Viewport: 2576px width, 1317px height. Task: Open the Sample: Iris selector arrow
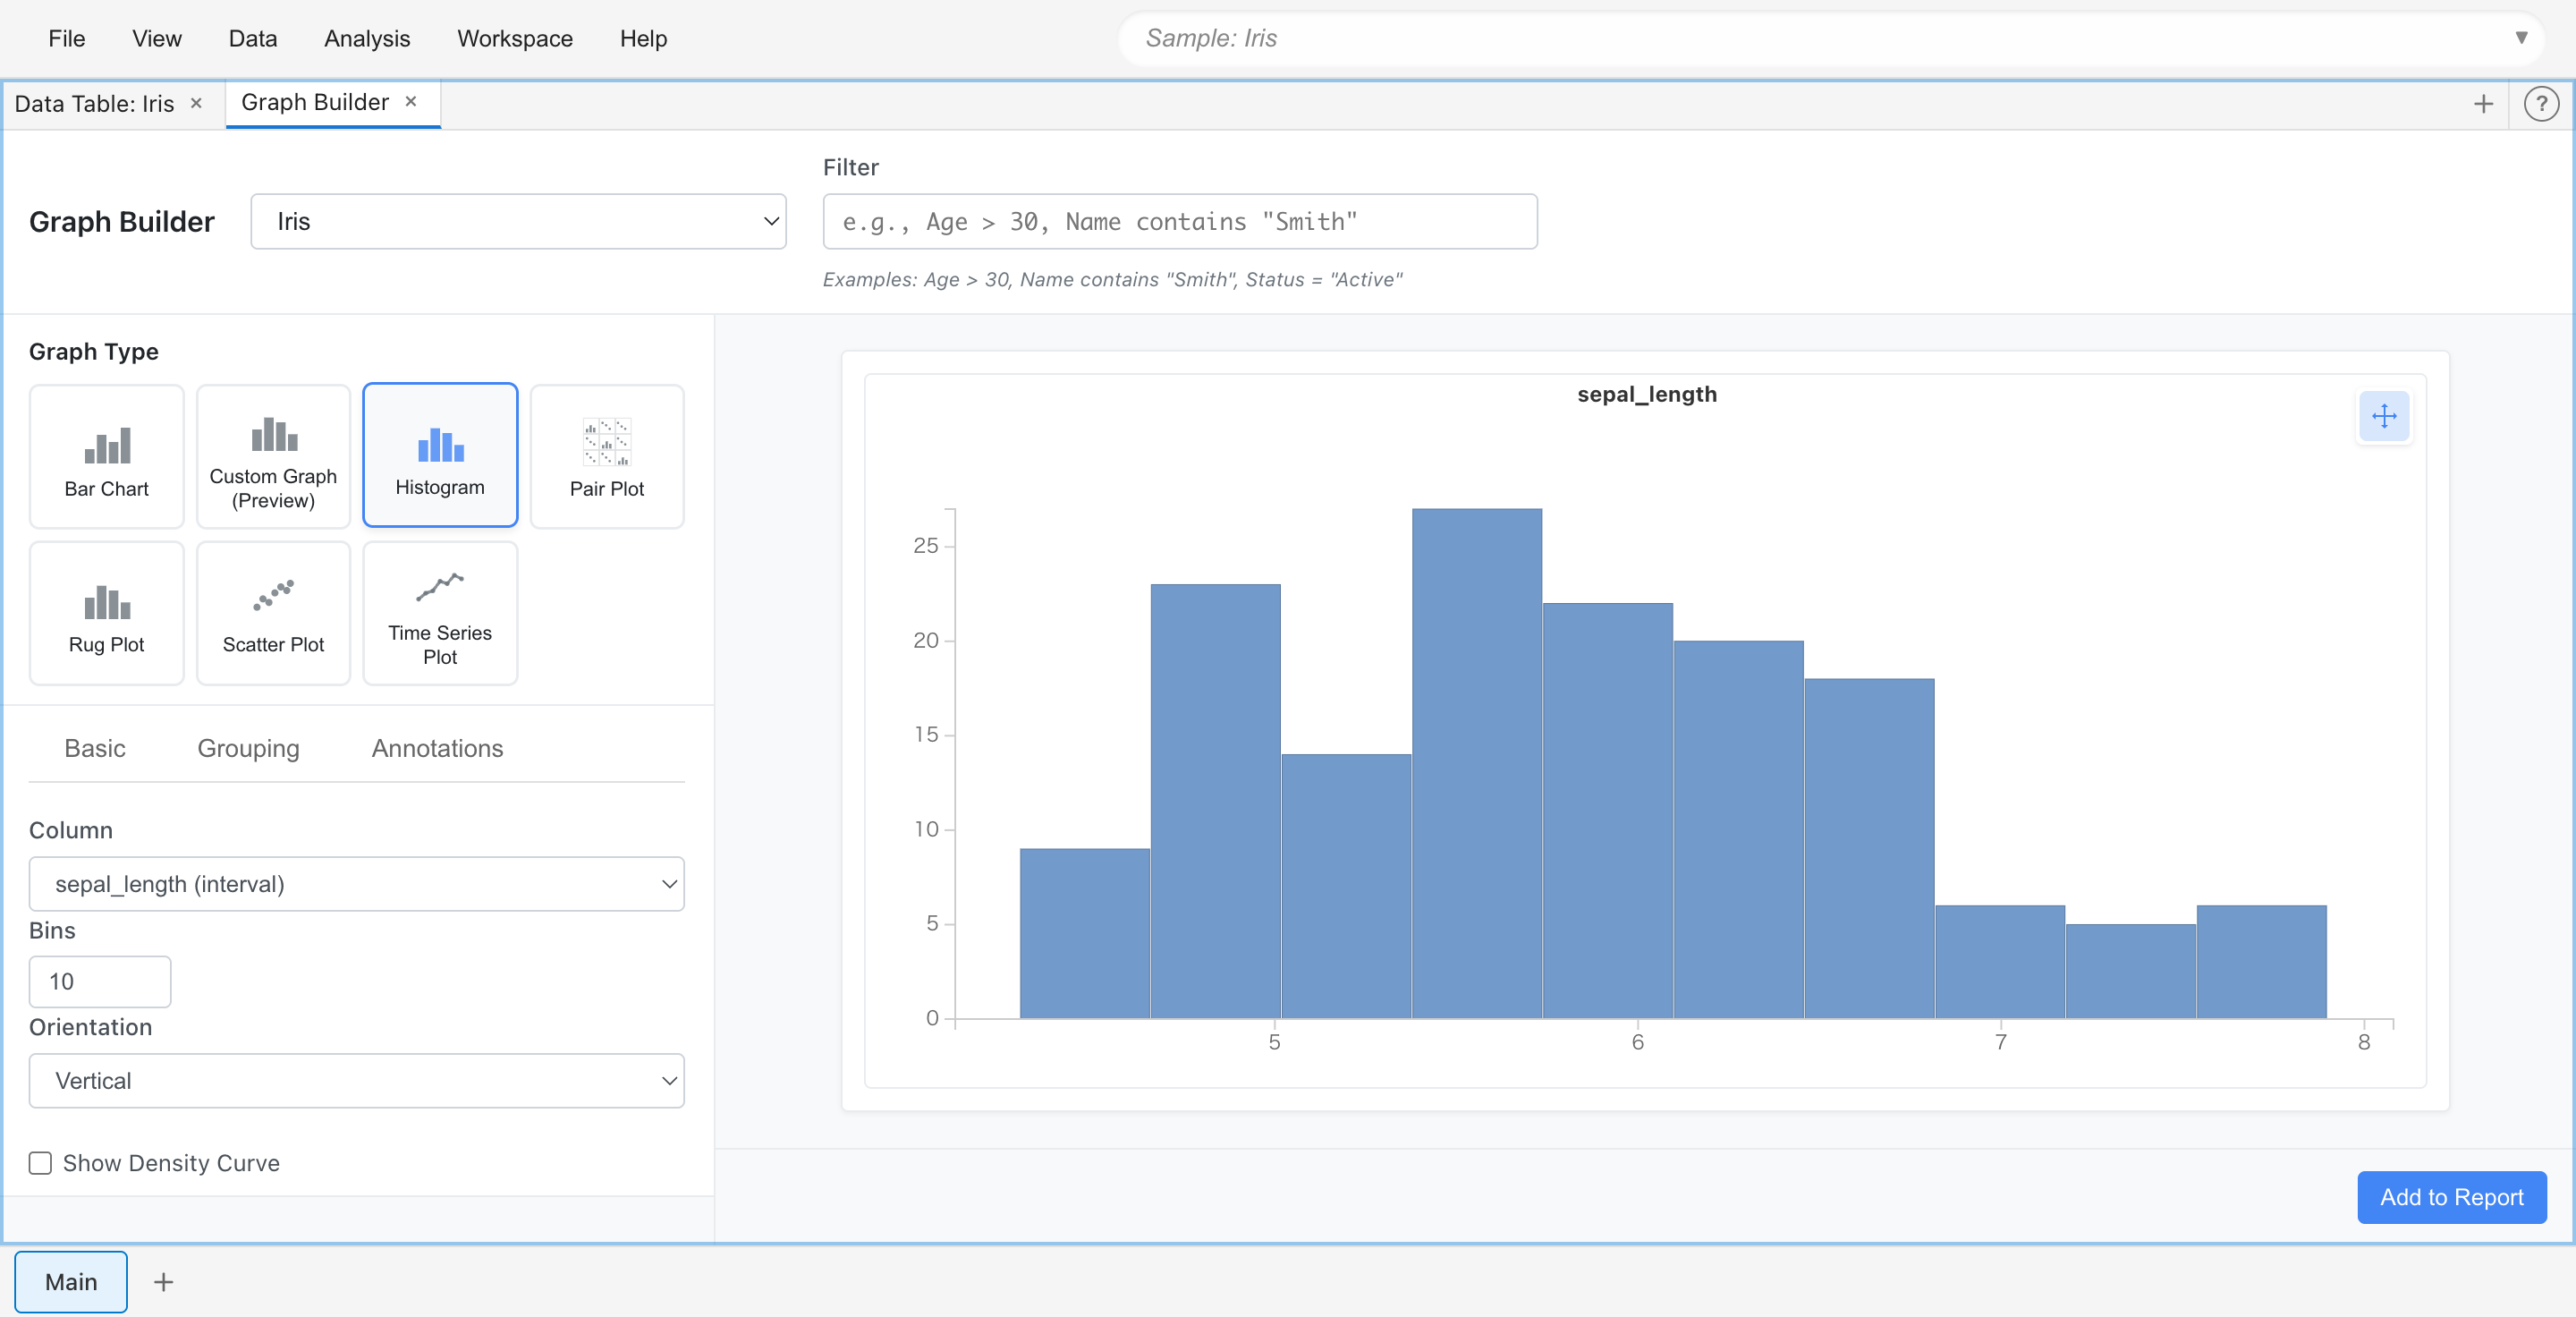point(2522,38)
